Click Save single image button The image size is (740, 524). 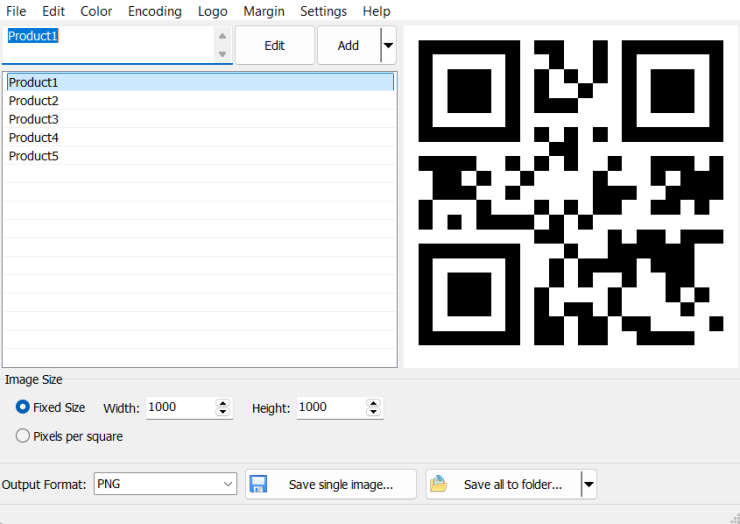[331, 484]
